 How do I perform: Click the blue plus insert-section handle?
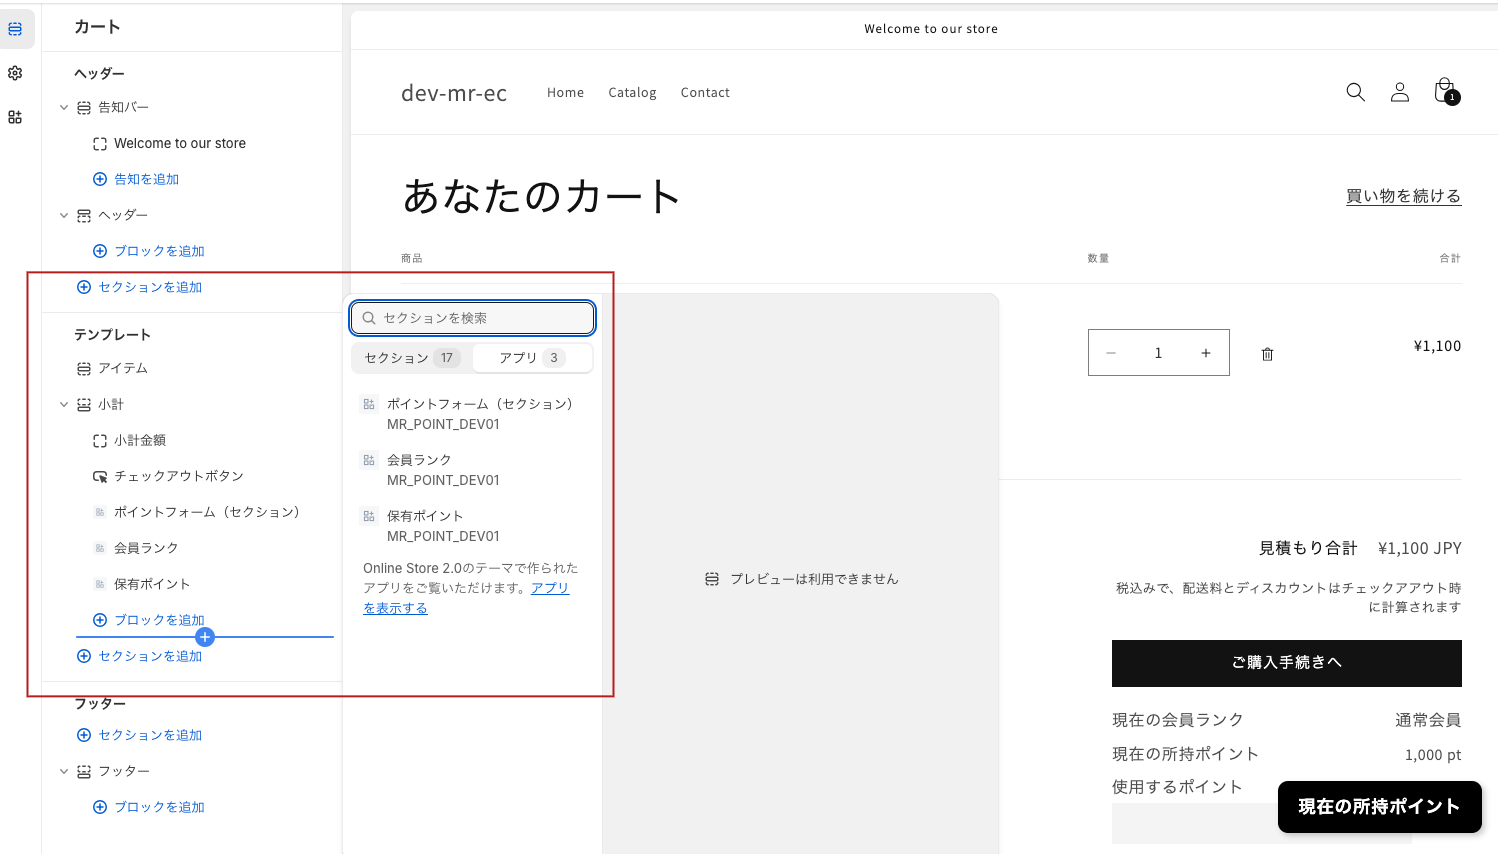(x=205, y=637)
